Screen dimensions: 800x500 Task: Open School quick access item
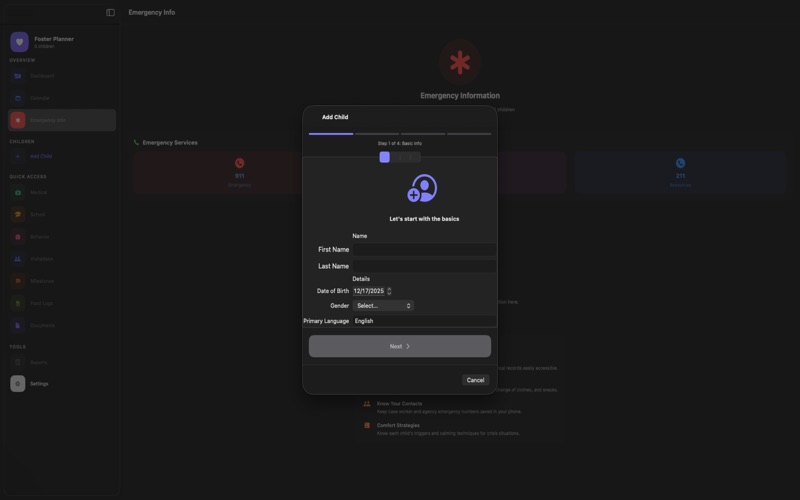61,214
